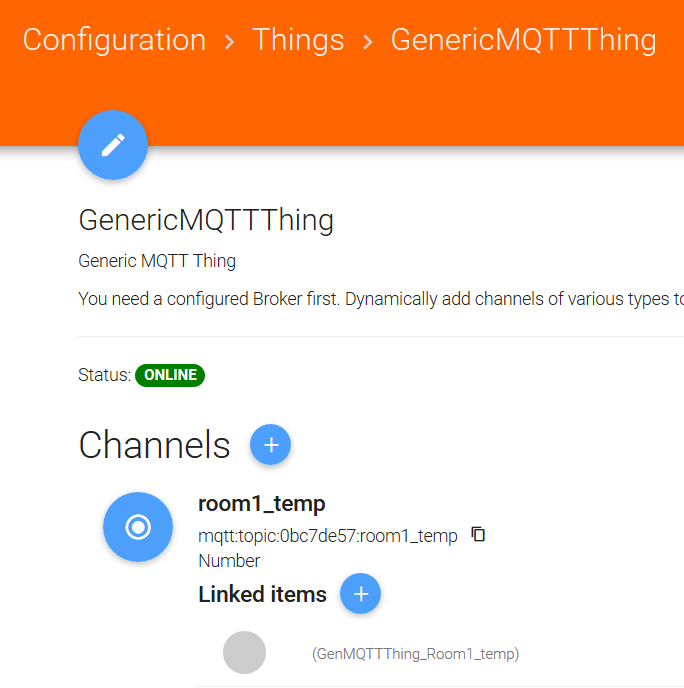Select the mqtt:topic channel UID text
This screenshot has height=688, width=684.
(328, 536)
